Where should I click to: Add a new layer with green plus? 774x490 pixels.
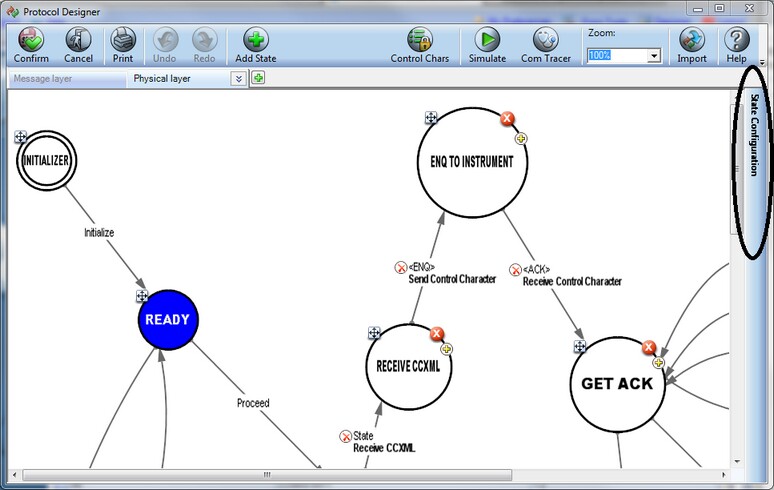coord(258,78)
